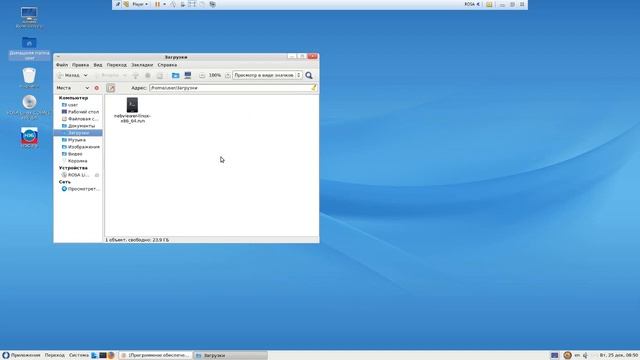Screen dimensions: 640x360
Task: Click the clock in the panel
Action: (618, 356)
